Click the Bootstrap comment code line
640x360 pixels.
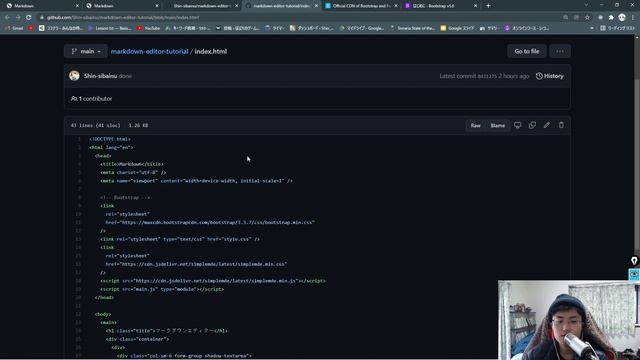[x=125, y=198]
